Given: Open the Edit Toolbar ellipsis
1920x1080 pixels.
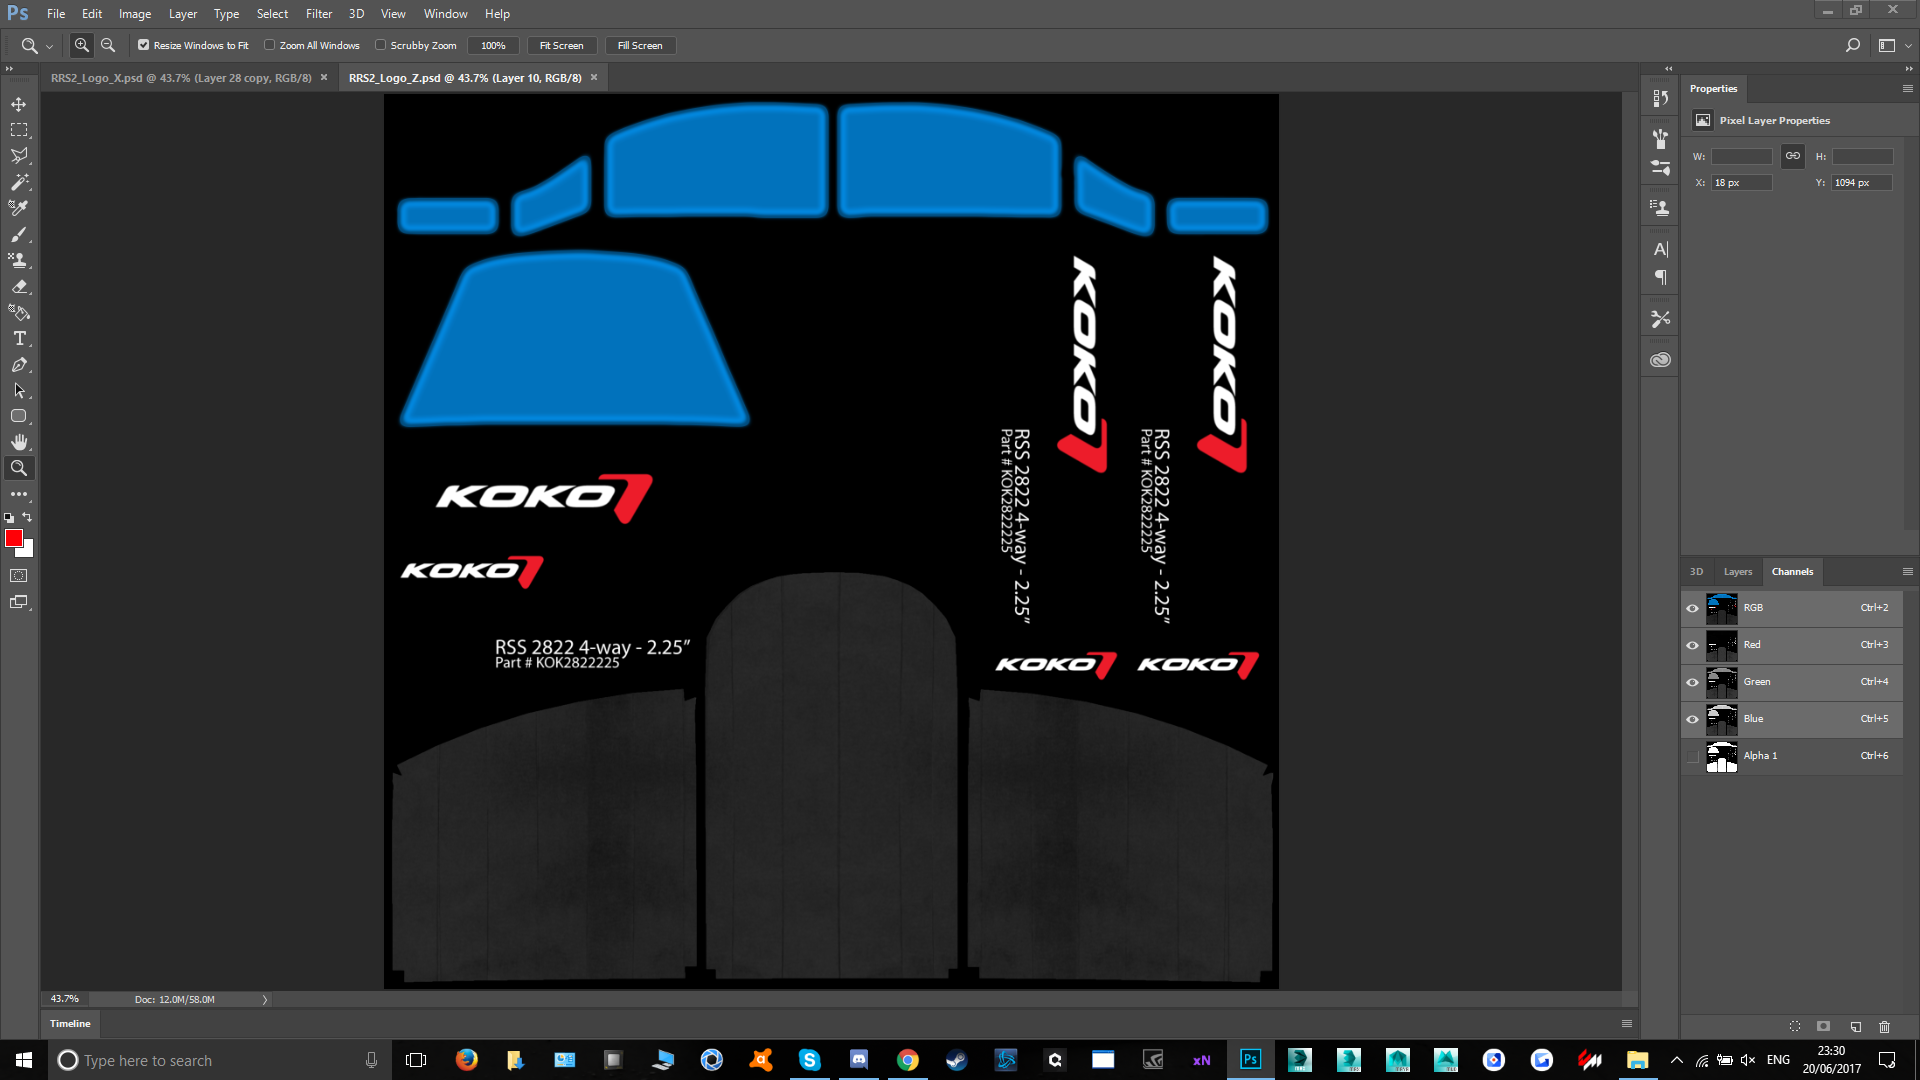Looking at the screenshot, I should (x=19, y=494).
